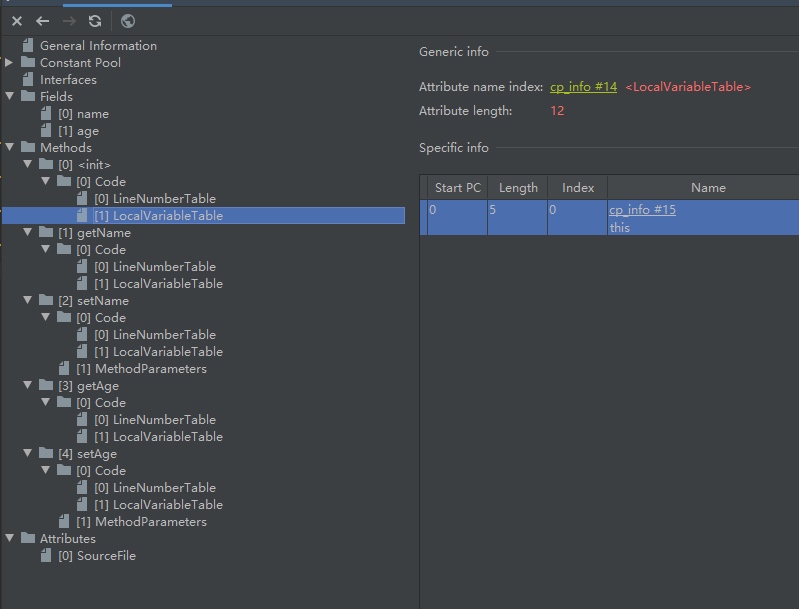Click the Attribute length value 12
Image resolution: width=799 pixels, height=609 pixels.
(x=557, y=111)
